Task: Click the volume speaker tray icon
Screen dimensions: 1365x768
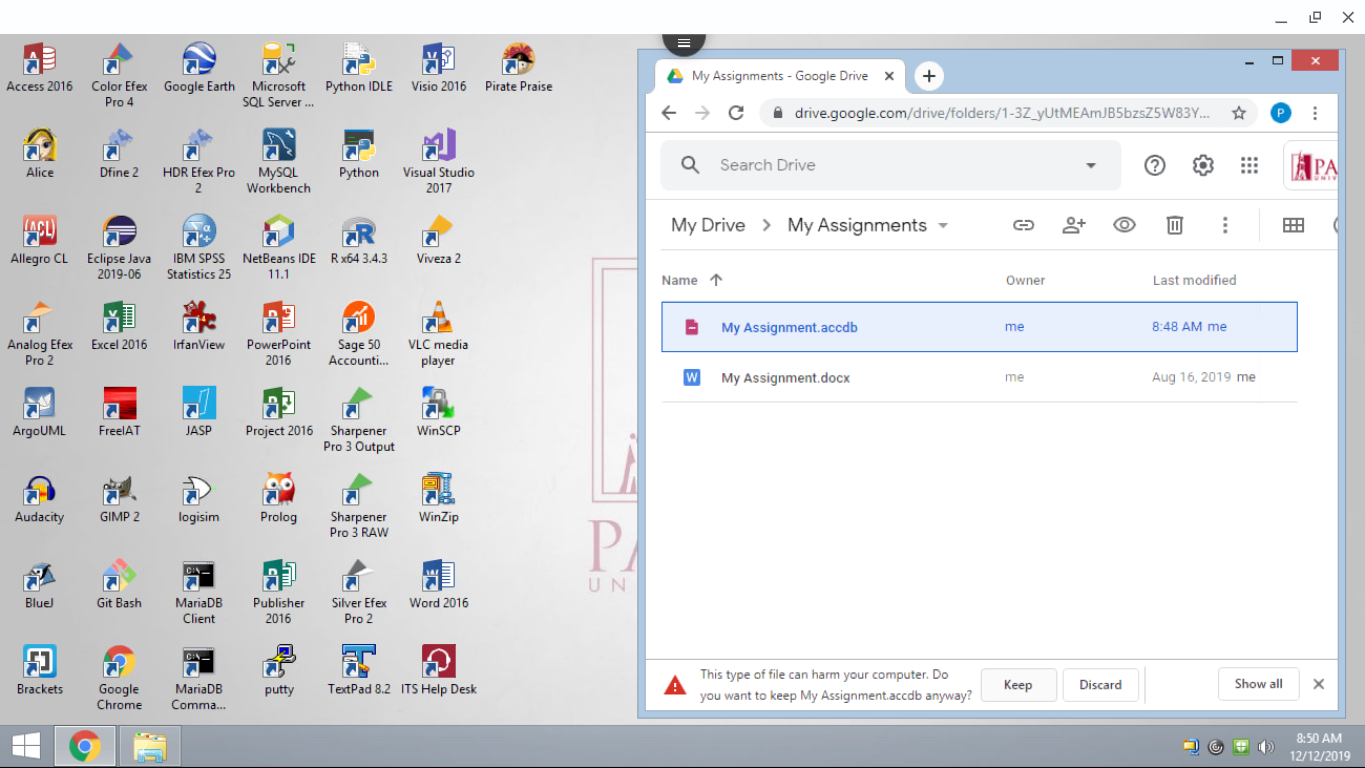Action: [x=1266, y=746]
